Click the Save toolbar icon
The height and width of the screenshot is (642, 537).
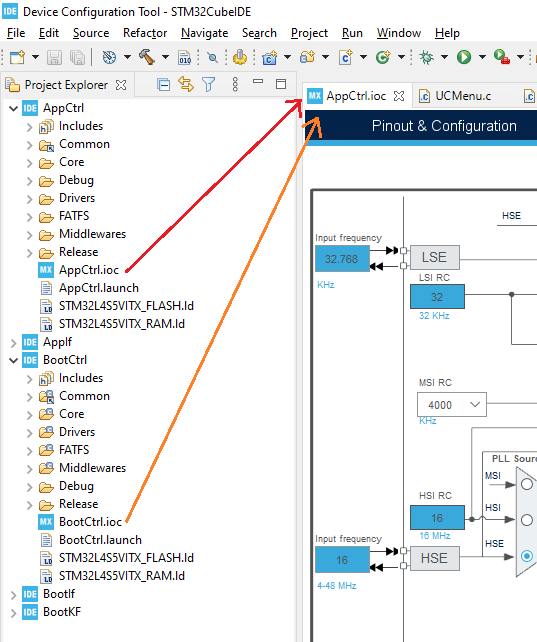(x=54, y=57)
